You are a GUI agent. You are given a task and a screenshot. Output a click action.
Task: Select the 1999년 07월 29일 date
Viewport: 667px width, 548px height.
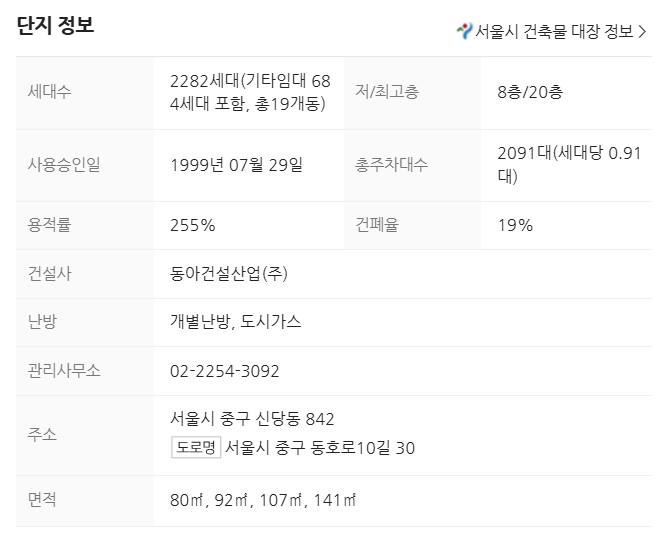tap(236, 165)
